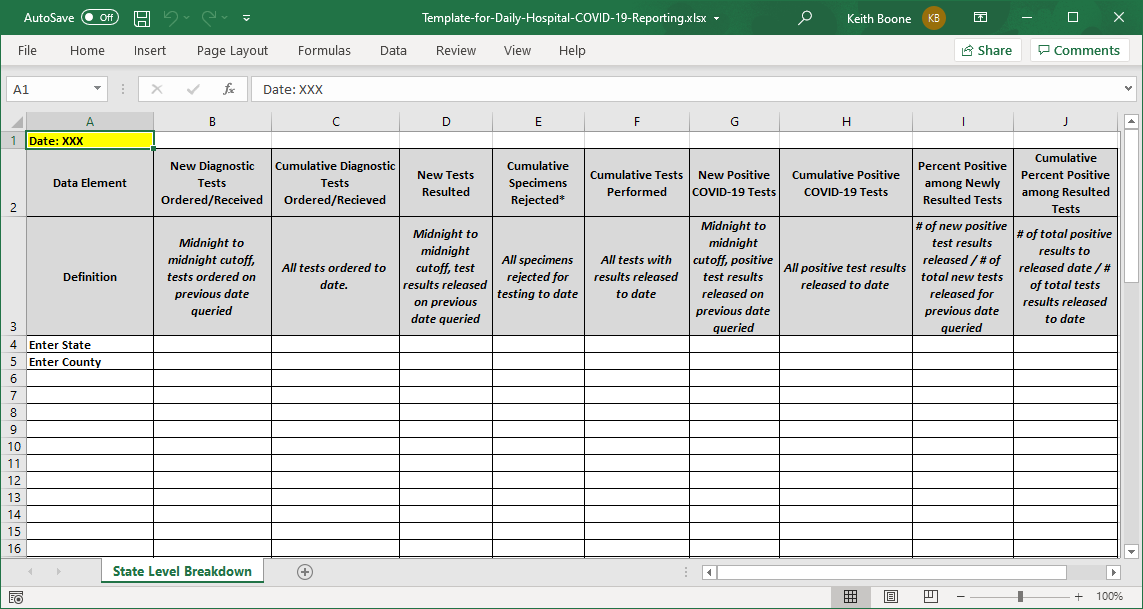This screenshot has height=609, width=1143.
Task: Switch to Normal view icon
Action: point(850,597)
